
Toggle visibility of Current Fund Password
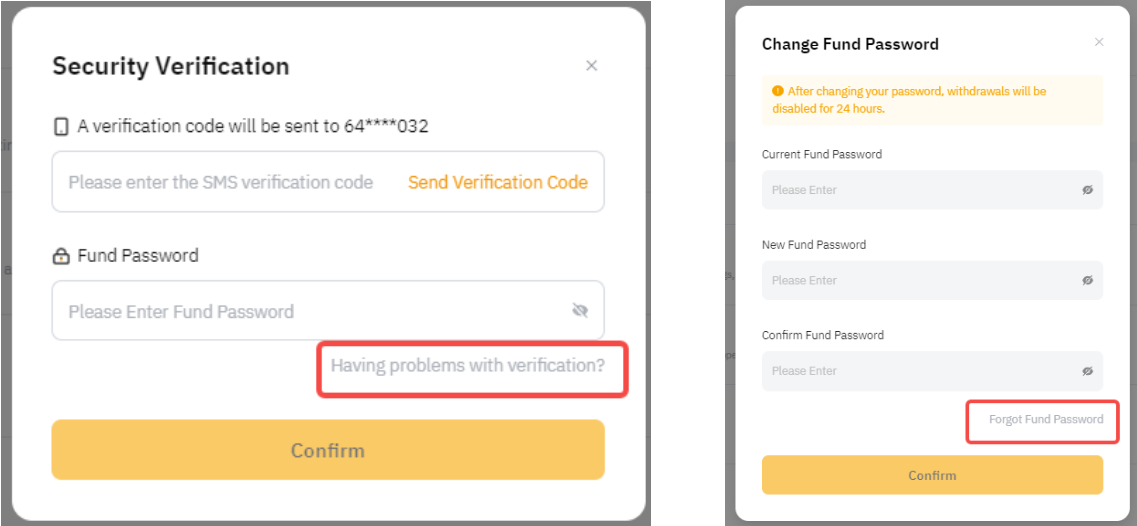(1087, 190)
